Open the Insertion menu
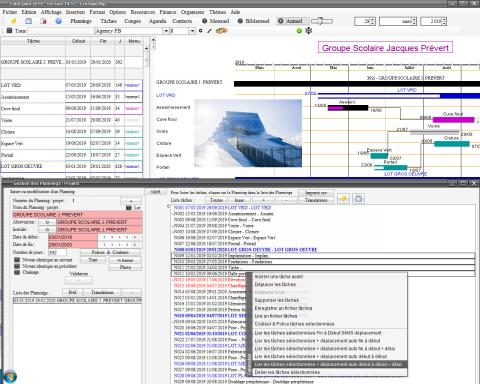The width and height of the screenshot is (480, 384). [x=75, y=12]
